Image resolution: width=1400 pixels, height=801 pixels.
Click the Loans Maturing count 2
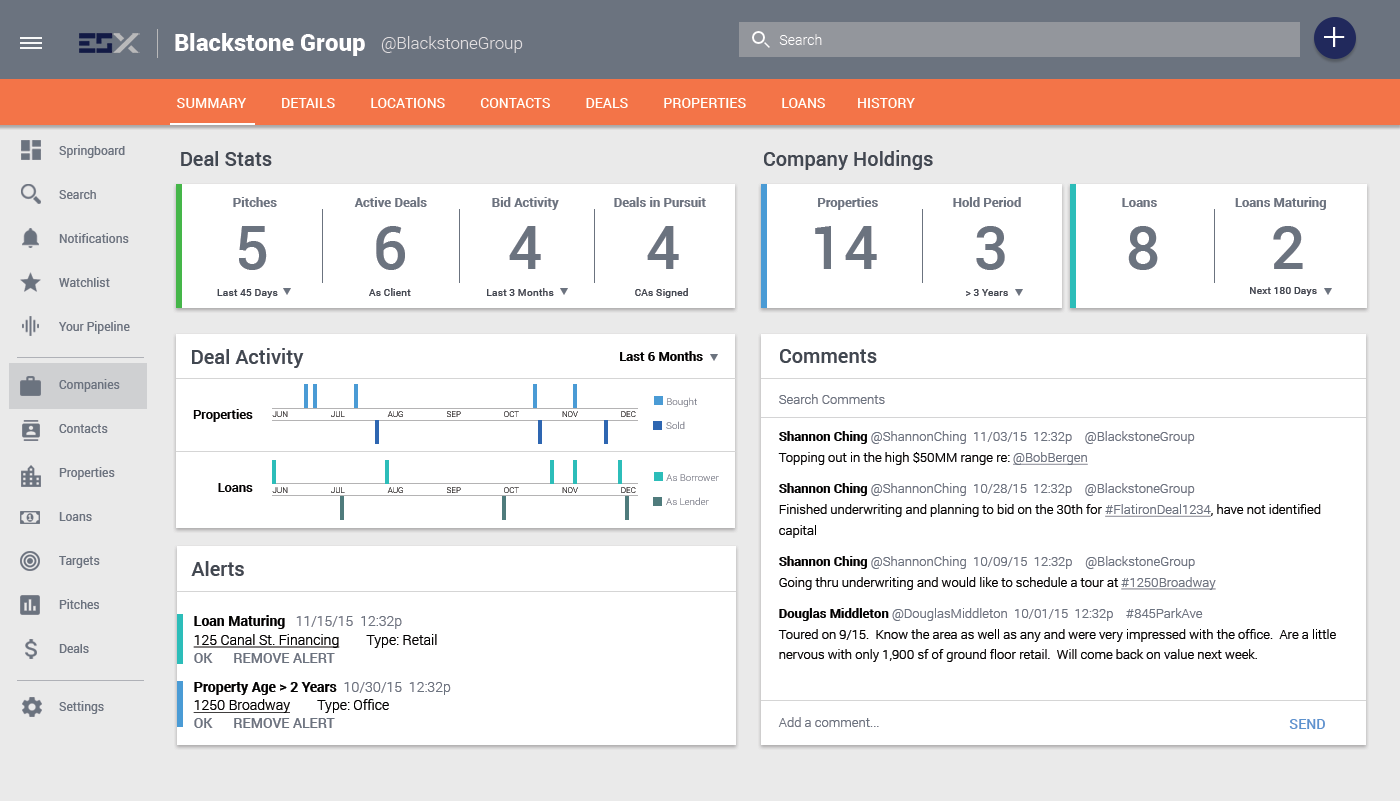pyautogui.click(x=1288, y=248)
